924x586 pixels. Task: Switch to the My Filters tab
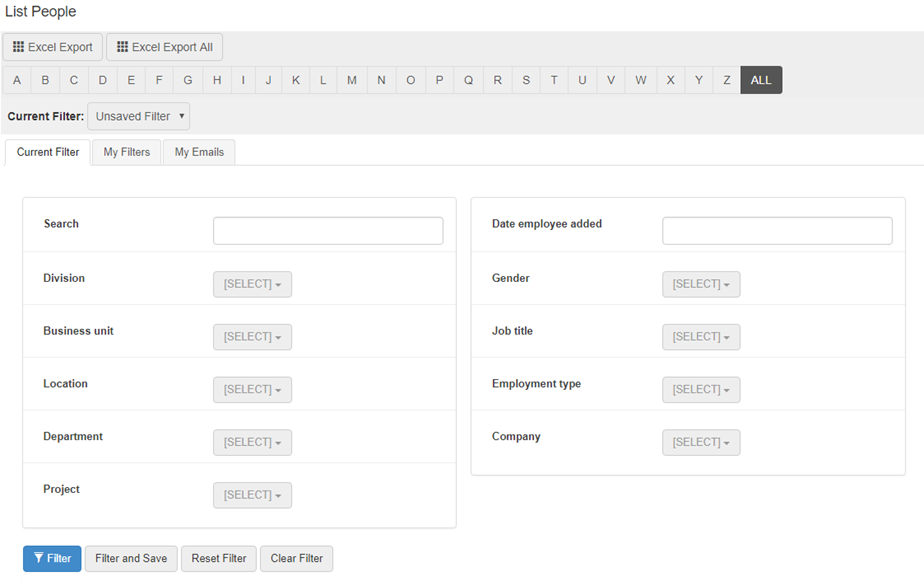[127, 152]
